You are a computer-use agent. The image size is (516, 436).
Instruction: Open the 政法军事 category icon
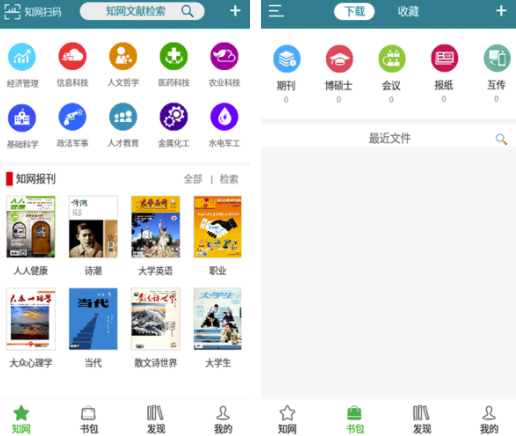tap(72, 117)
